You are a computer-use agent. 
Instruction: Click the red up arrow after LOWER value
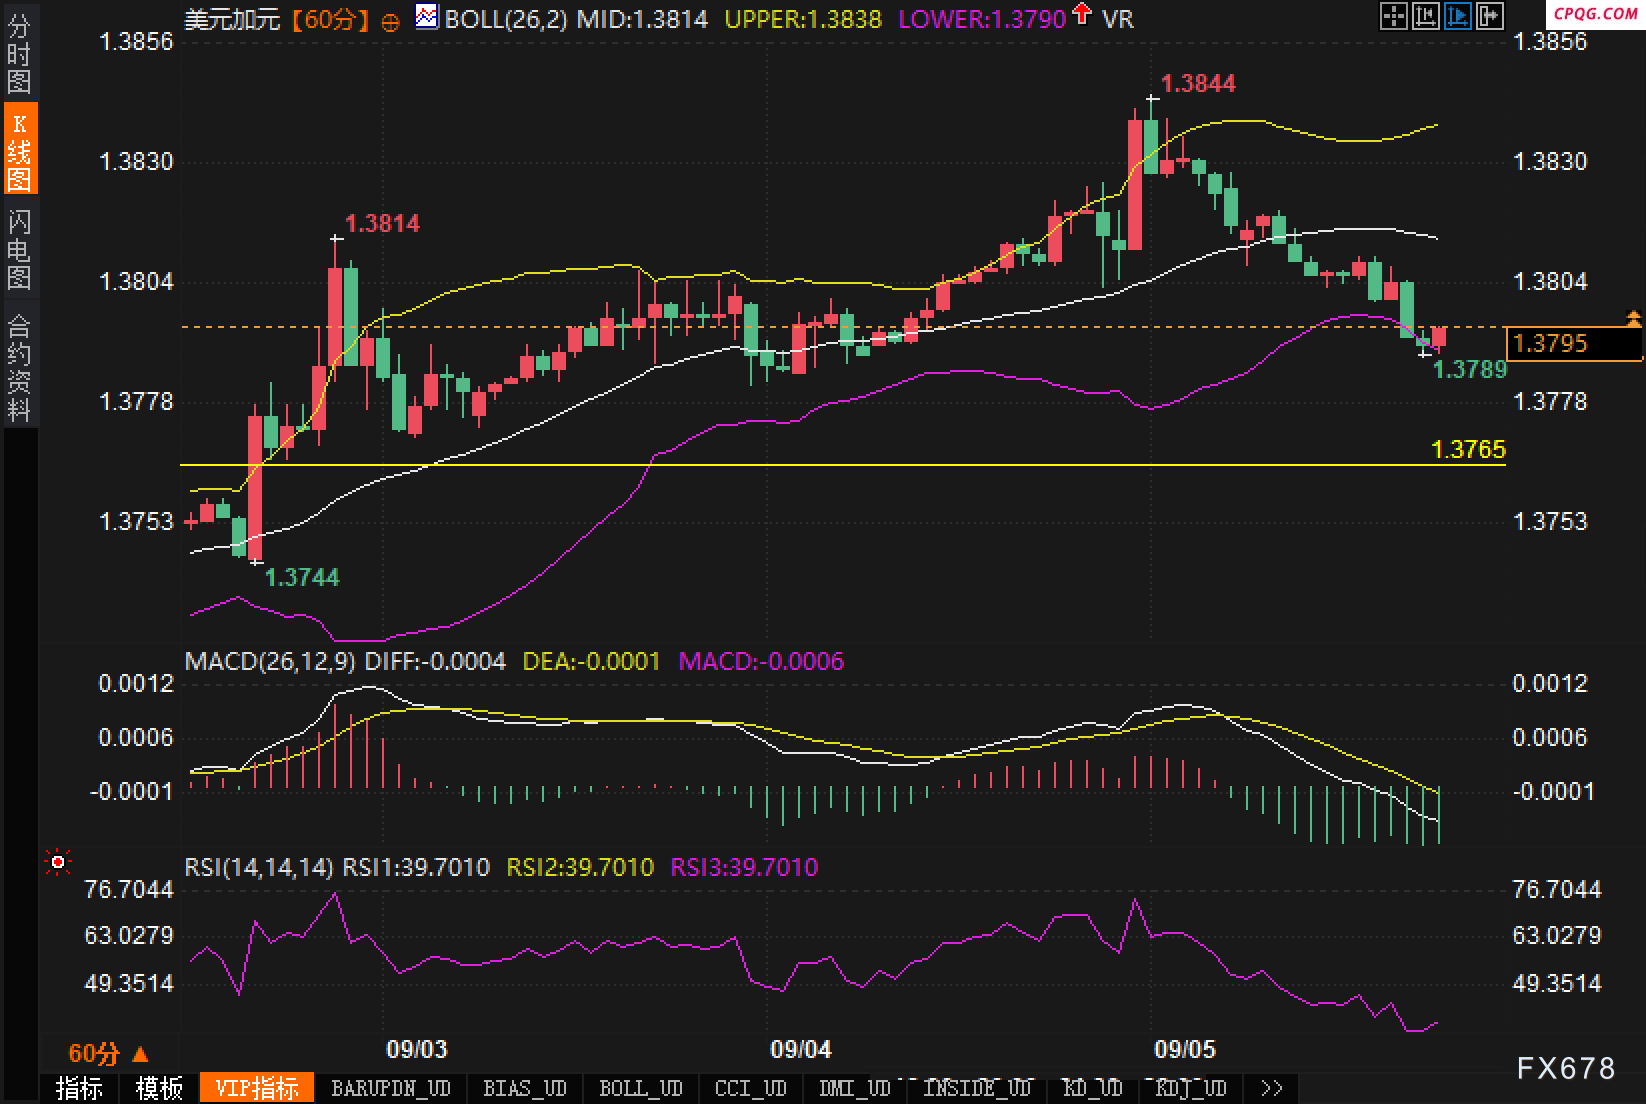point(1081,15)
